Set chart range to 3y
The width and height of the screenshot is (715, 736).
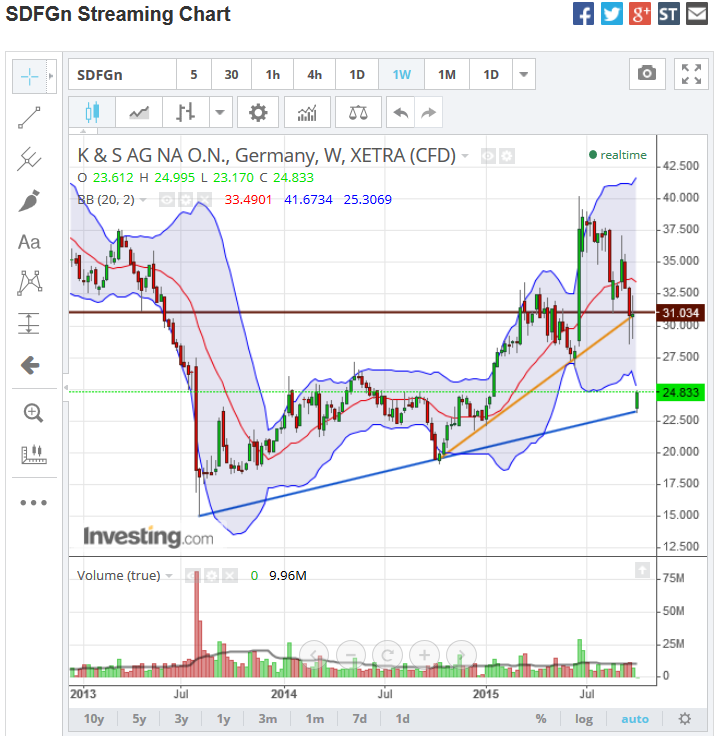coord(181,719)
